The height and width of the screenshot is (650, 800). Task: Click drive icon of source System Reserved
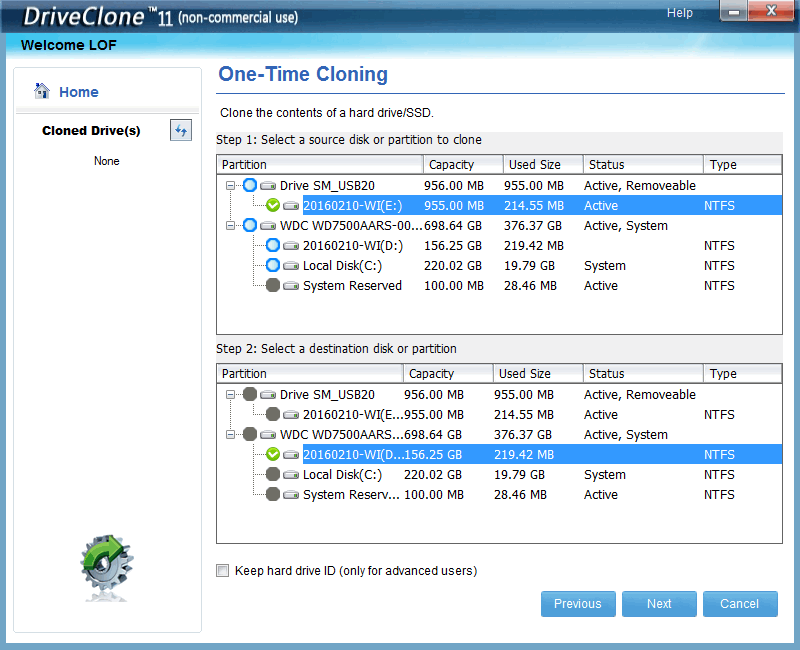coord(291,286)
